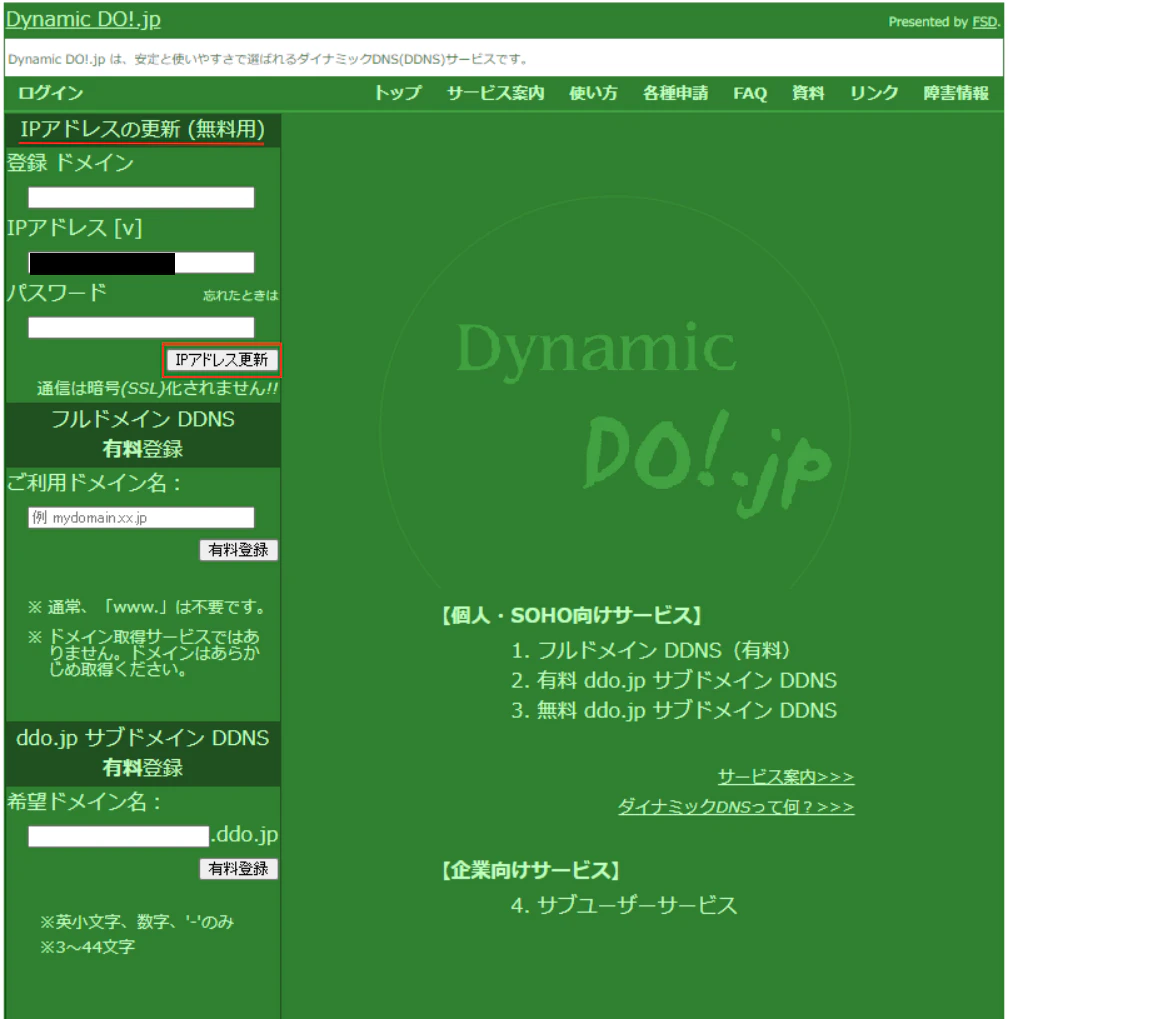
Task: Open ダイナミックDNSって何？>>> link
Action: (x=735, y=807)
